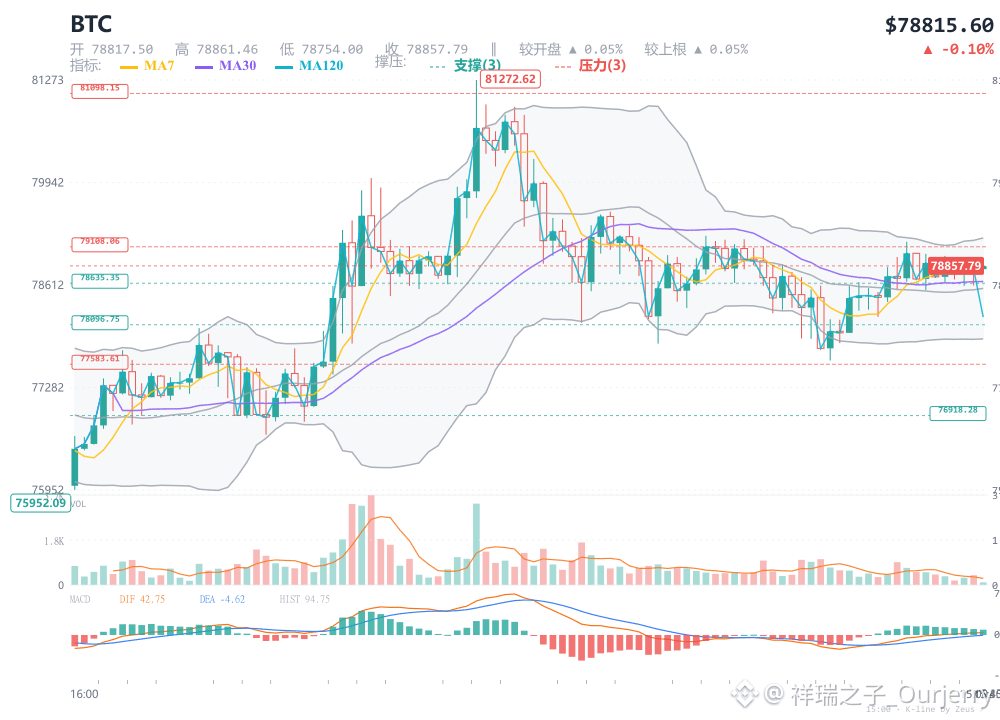1000x720 pixels.
Task: Click the 1.8K volume axis label
Action: (x=54, y=541)
